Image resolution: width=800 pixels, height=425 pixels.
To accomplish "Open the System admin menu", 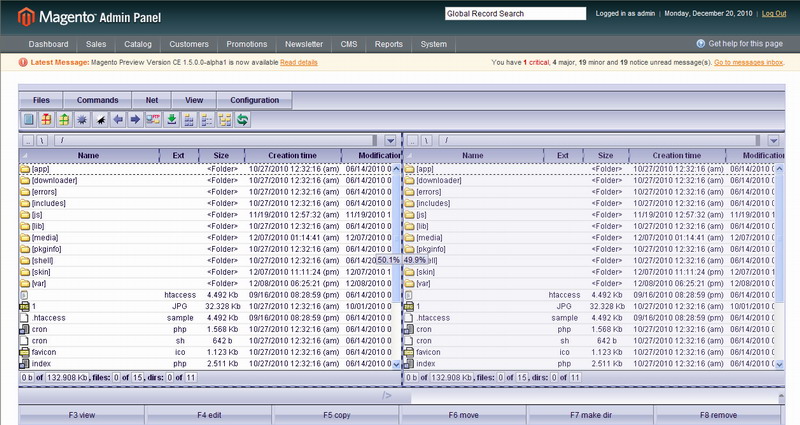I will 434,44.
